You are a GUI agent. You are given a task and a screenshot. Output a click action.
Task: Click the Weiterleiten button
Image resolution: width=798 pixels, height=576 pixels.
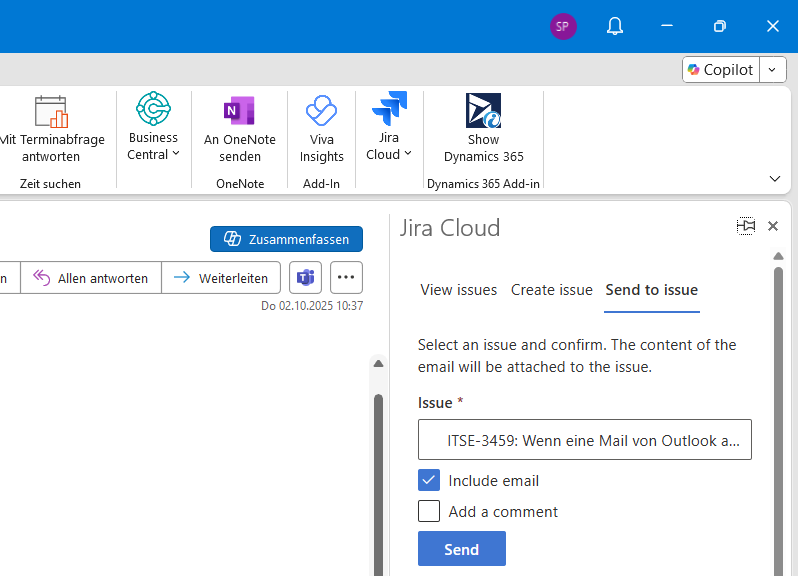[x=221, y=278]
